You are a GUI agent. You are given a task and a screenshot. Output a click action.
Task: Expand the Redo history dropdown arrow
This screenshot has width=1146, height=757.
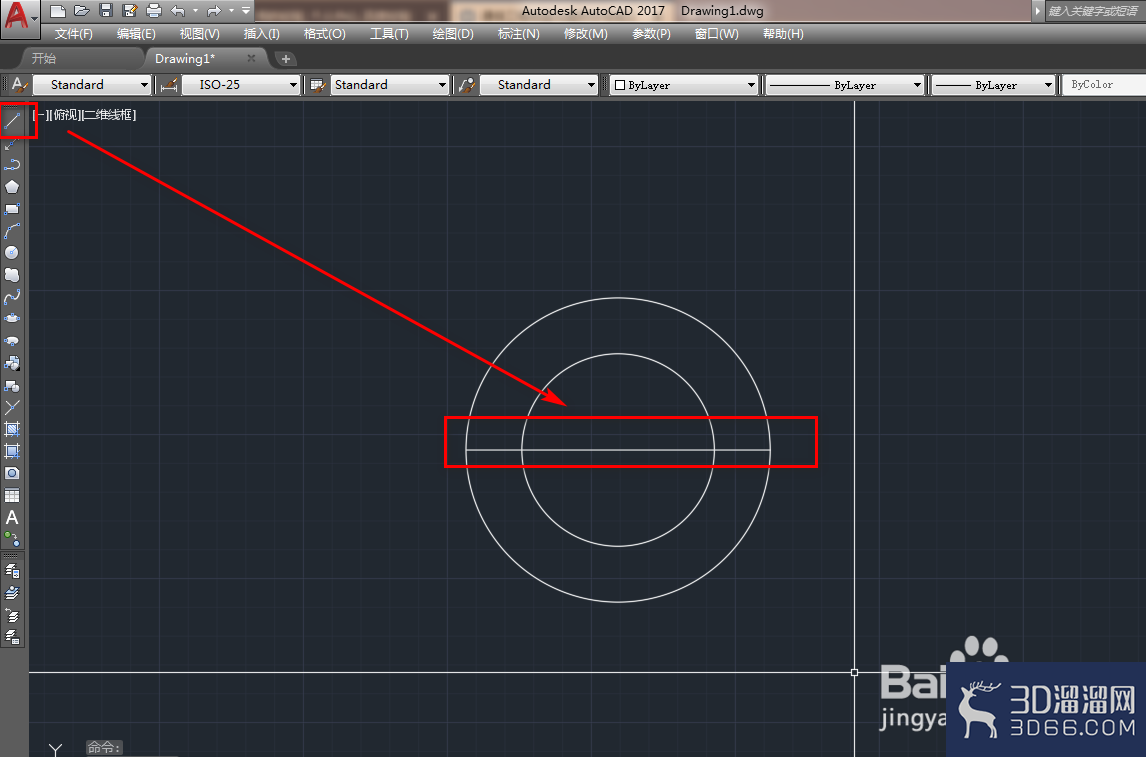231,11
